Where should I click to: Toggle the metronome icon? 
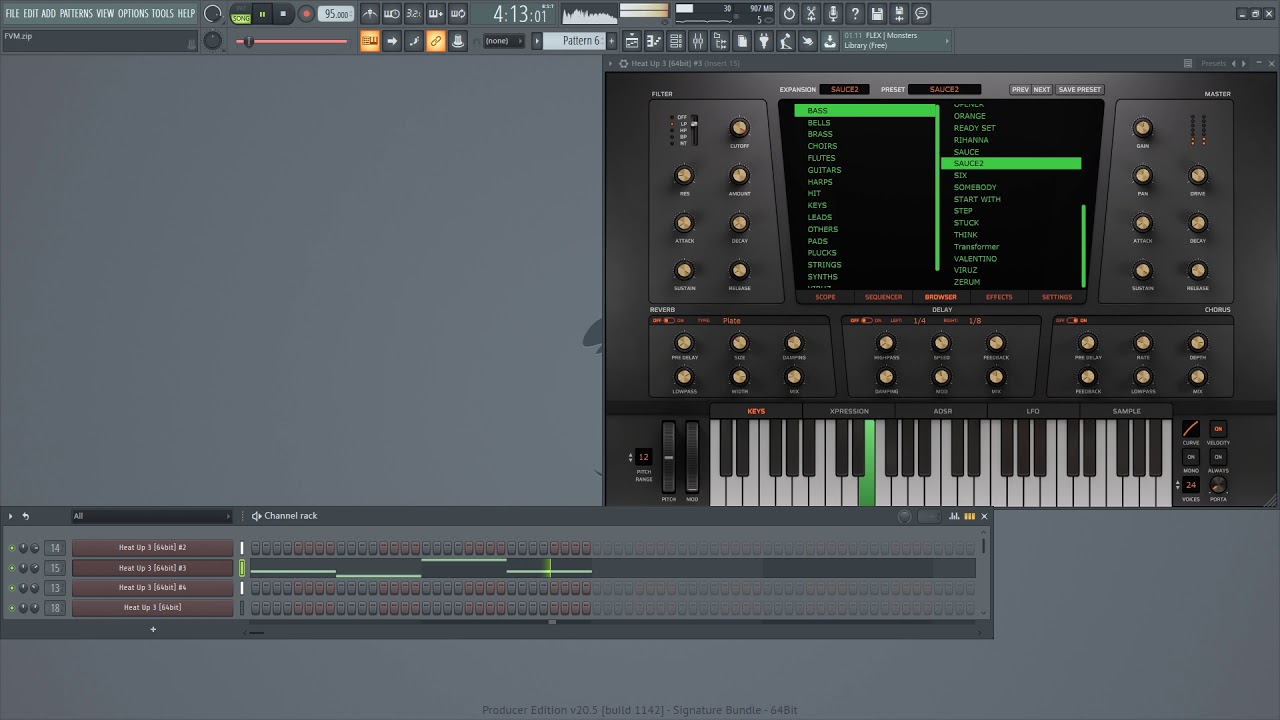(x=370, y=14)
